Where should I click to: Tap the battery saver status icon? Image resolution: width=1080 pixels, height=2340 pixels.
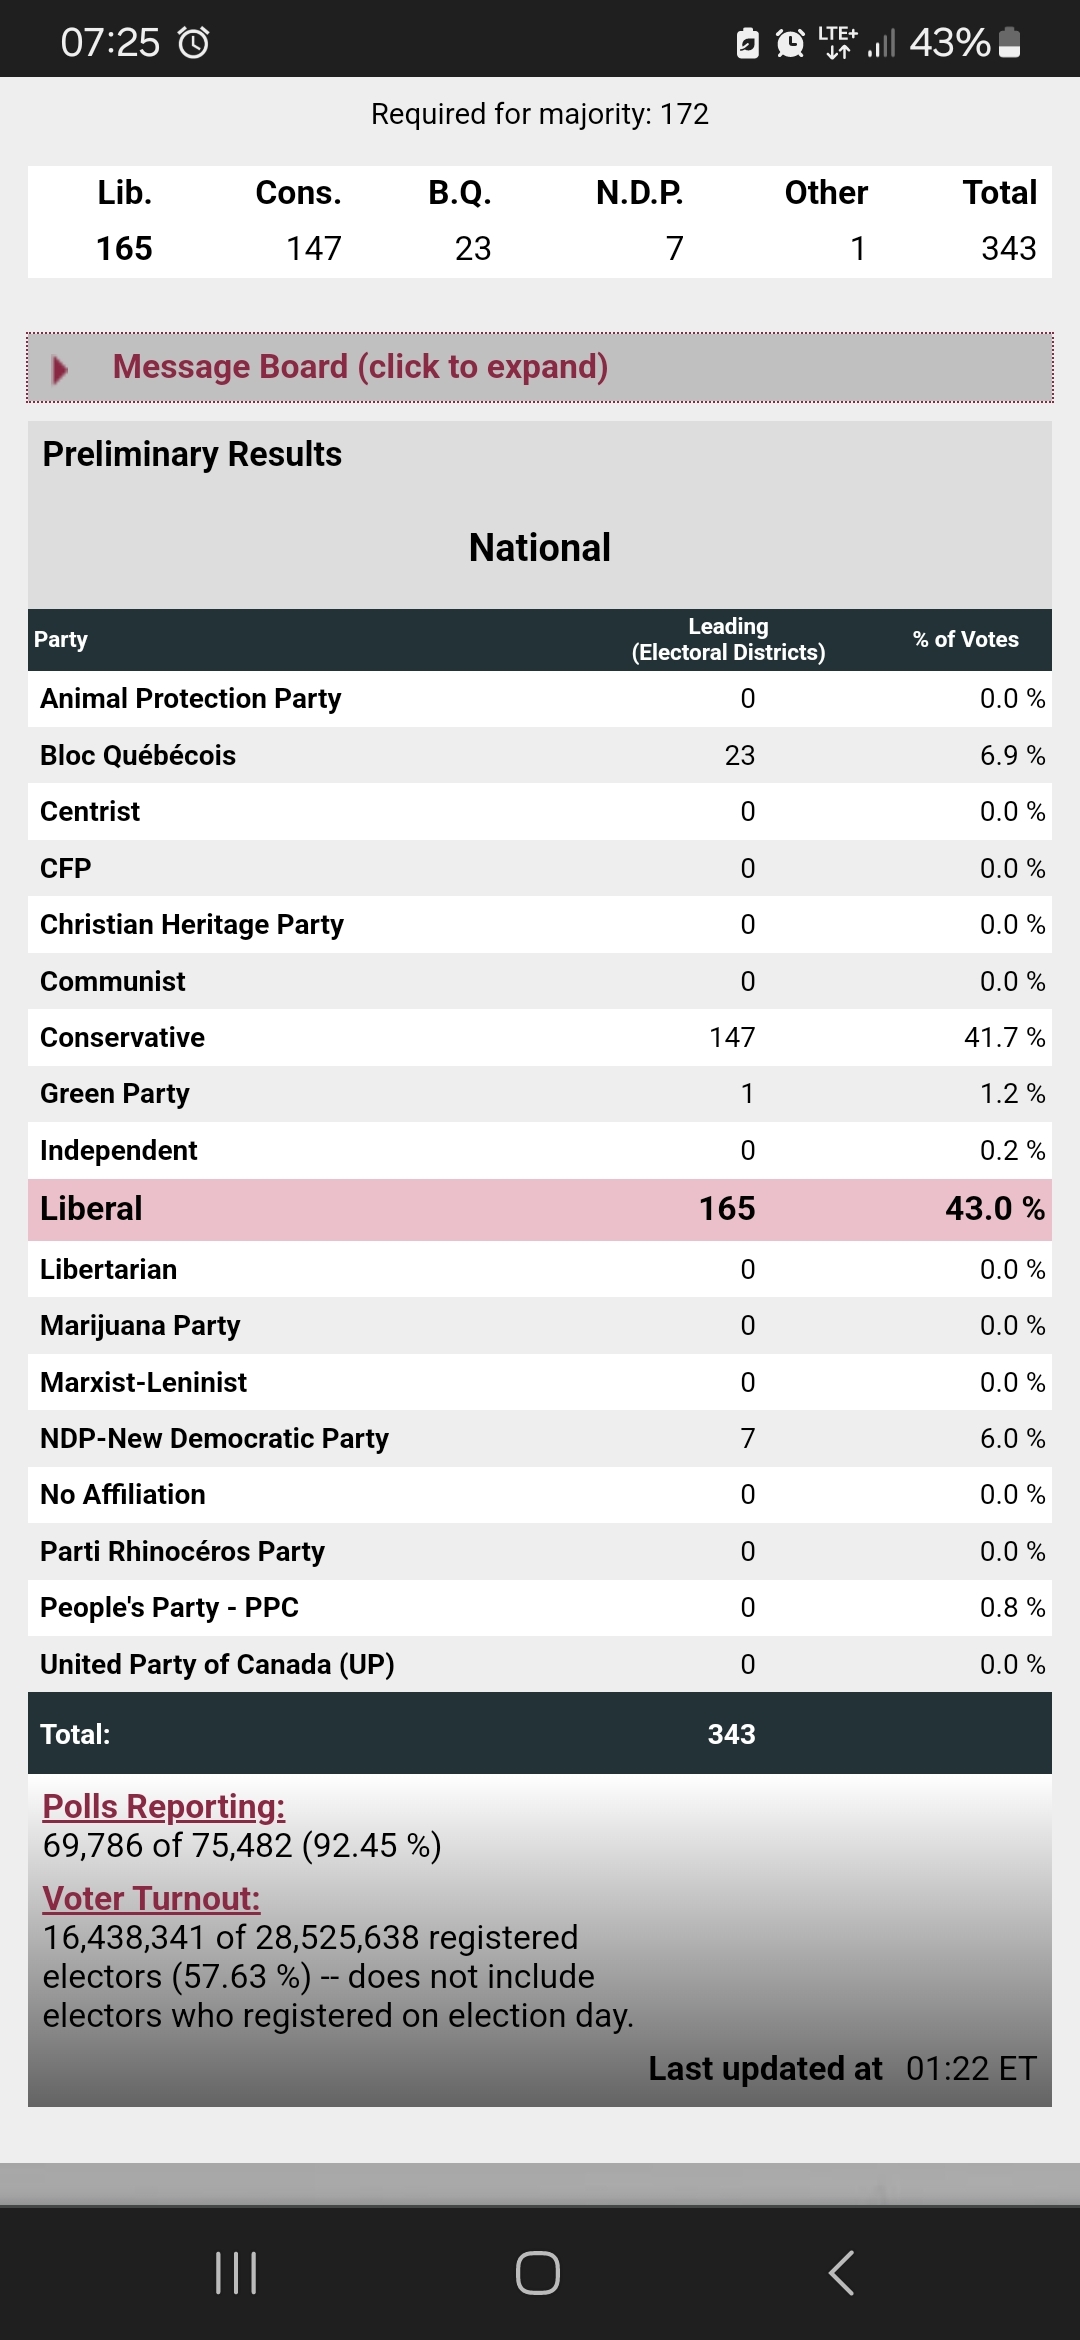coord(747,43)
